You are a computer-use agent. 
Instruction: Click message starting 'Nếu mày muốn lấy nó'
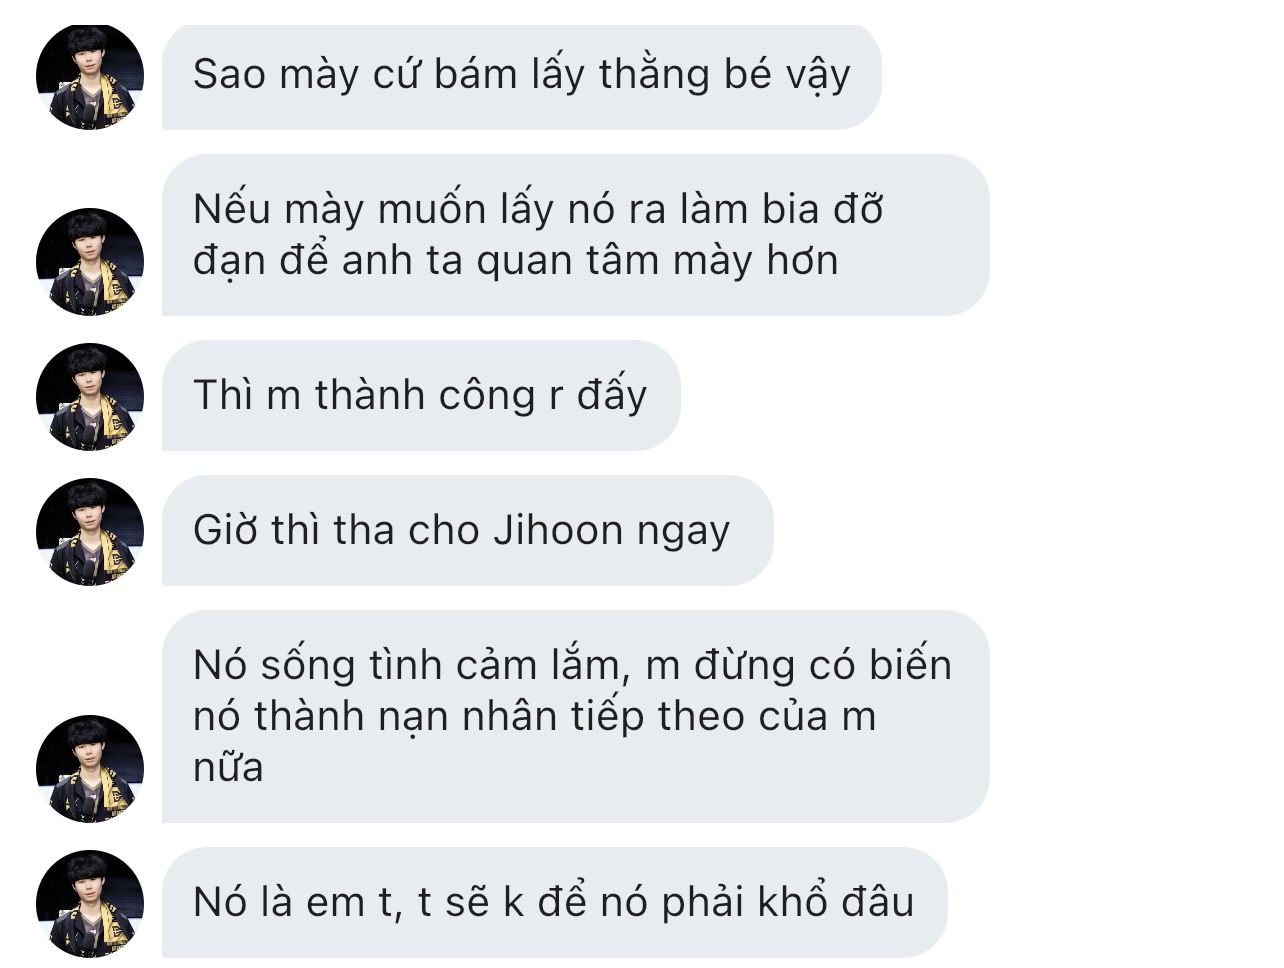point(575,235)
